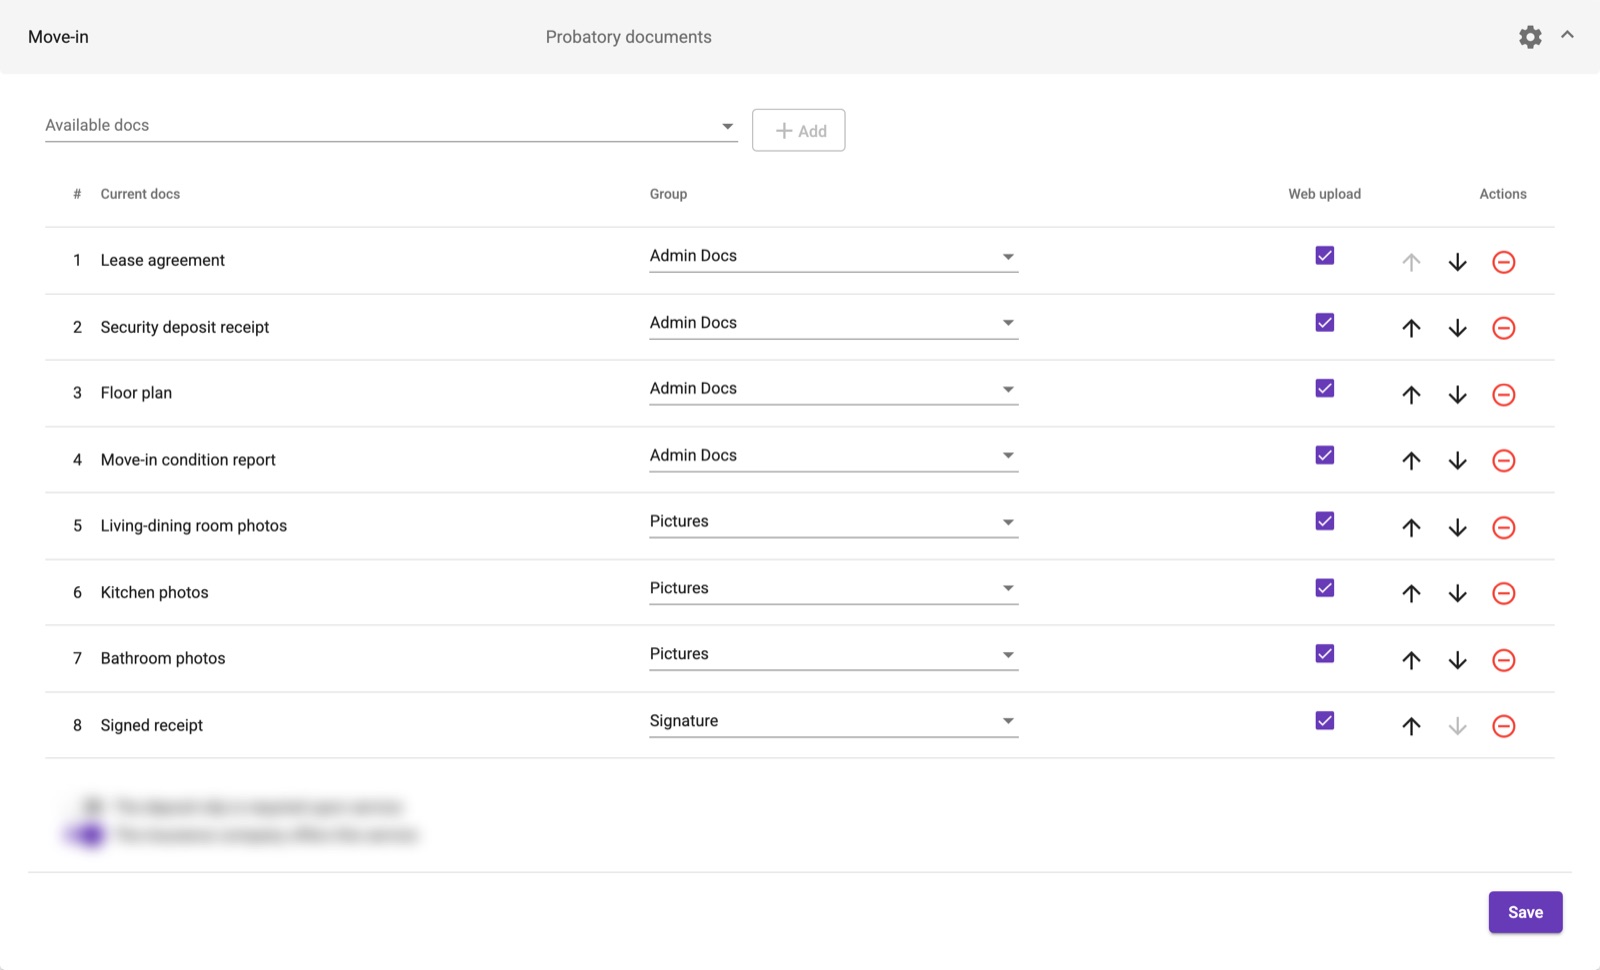Collapse the Move-in panel with the chevron
Viewport: 1600px width, 970px height.
coord(1567,35)
